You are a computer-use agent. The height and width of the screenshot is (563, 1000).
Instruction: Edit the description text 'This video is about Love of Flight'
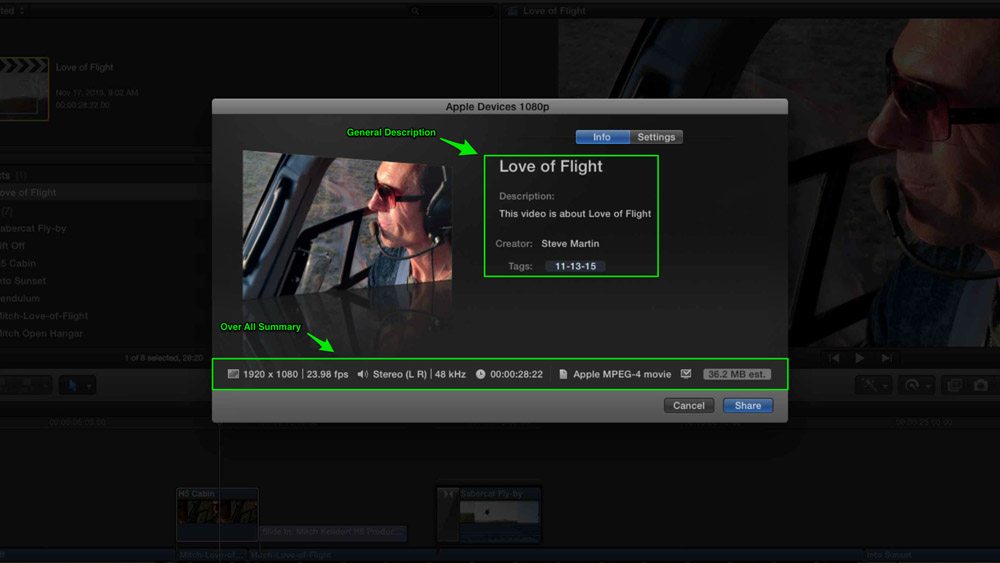pos(575,214)
